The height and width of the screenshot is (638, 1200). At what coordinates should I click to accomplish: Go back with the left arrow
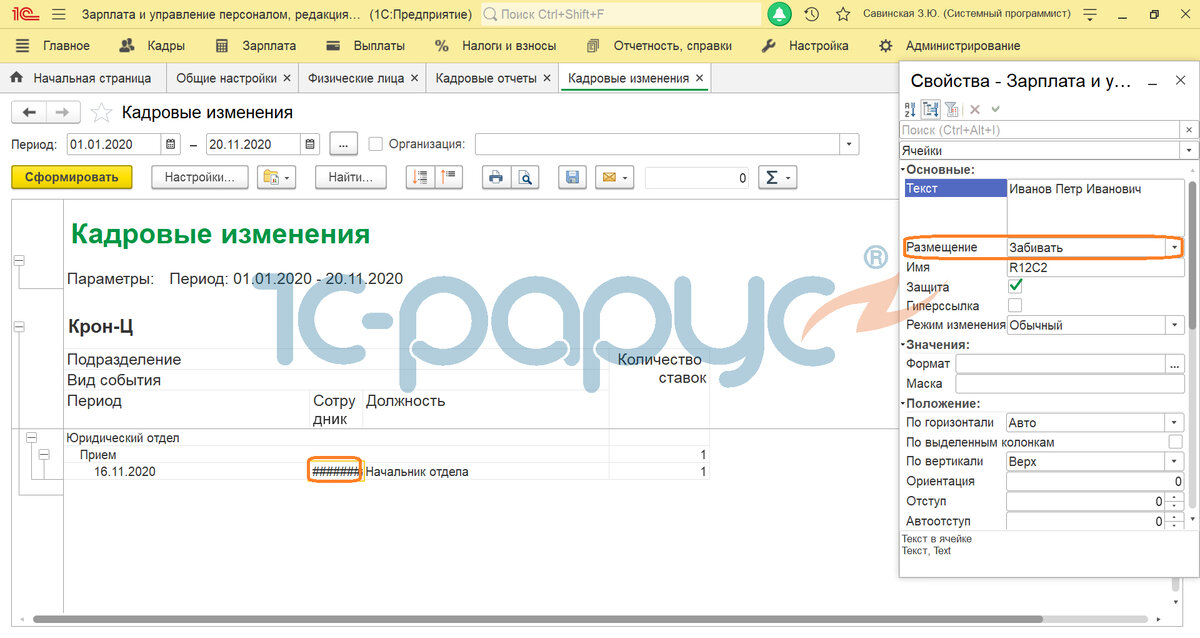(x=29, y=113)
